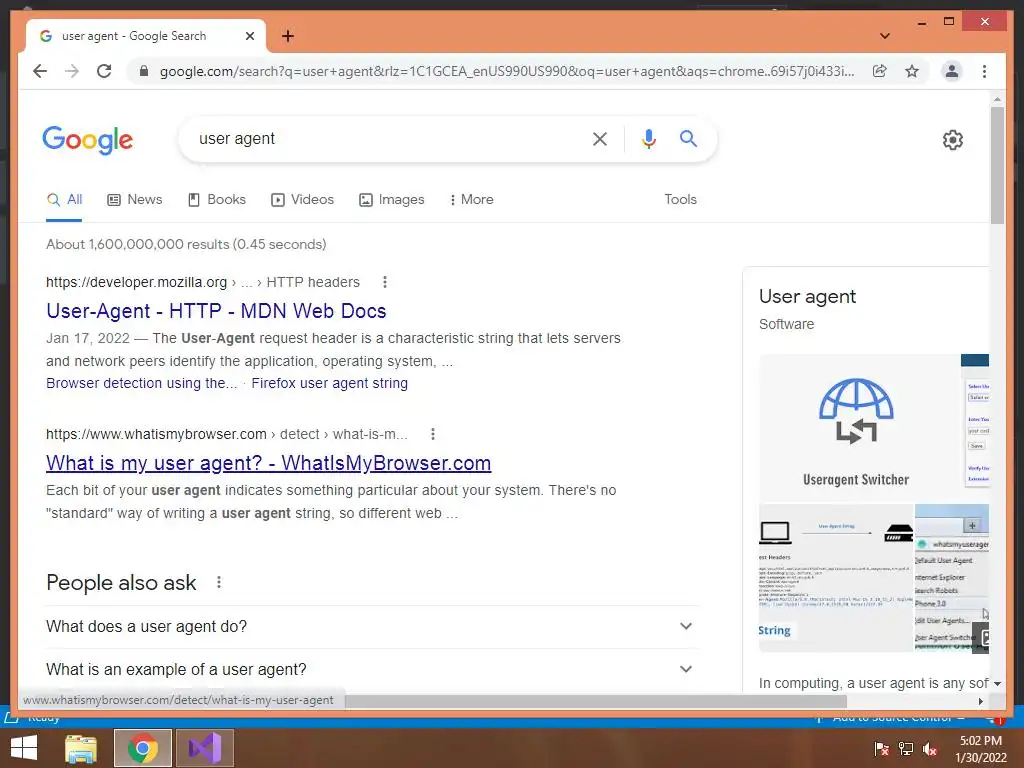Viewport: 1024px width, 768px height.
Task: Open User-Agent - HTTP - MDN Web Docs
Action: [x=216, y=311]
